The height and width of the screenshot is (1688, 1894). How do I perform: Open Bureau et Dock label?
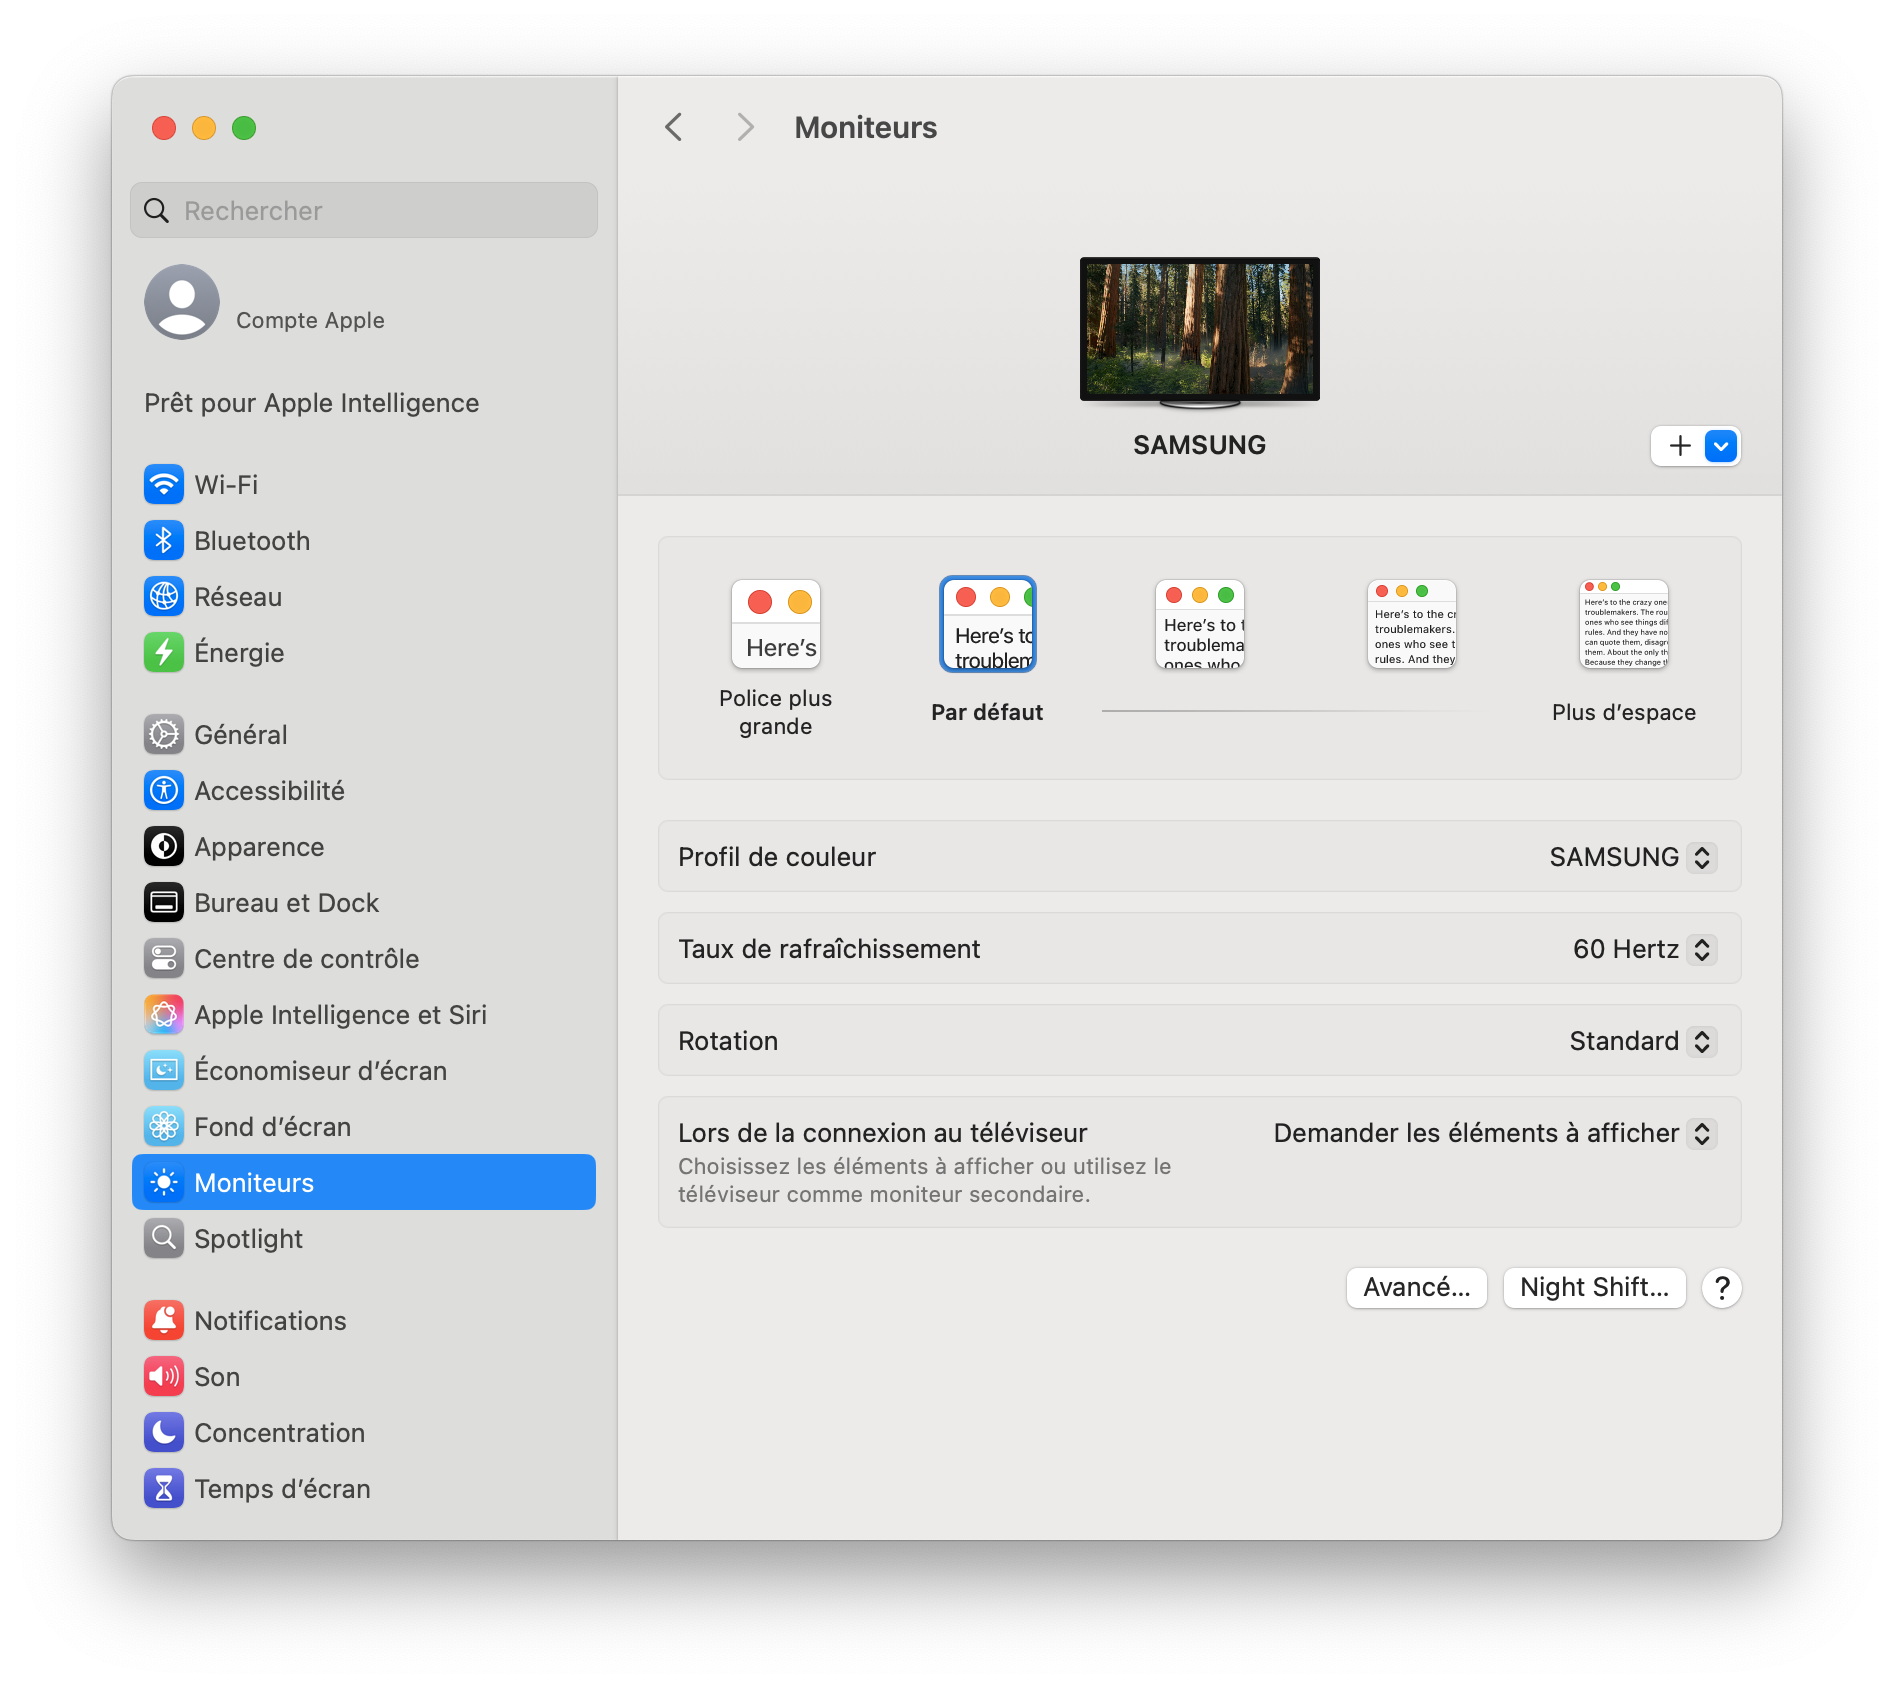(x=287, y=903)
